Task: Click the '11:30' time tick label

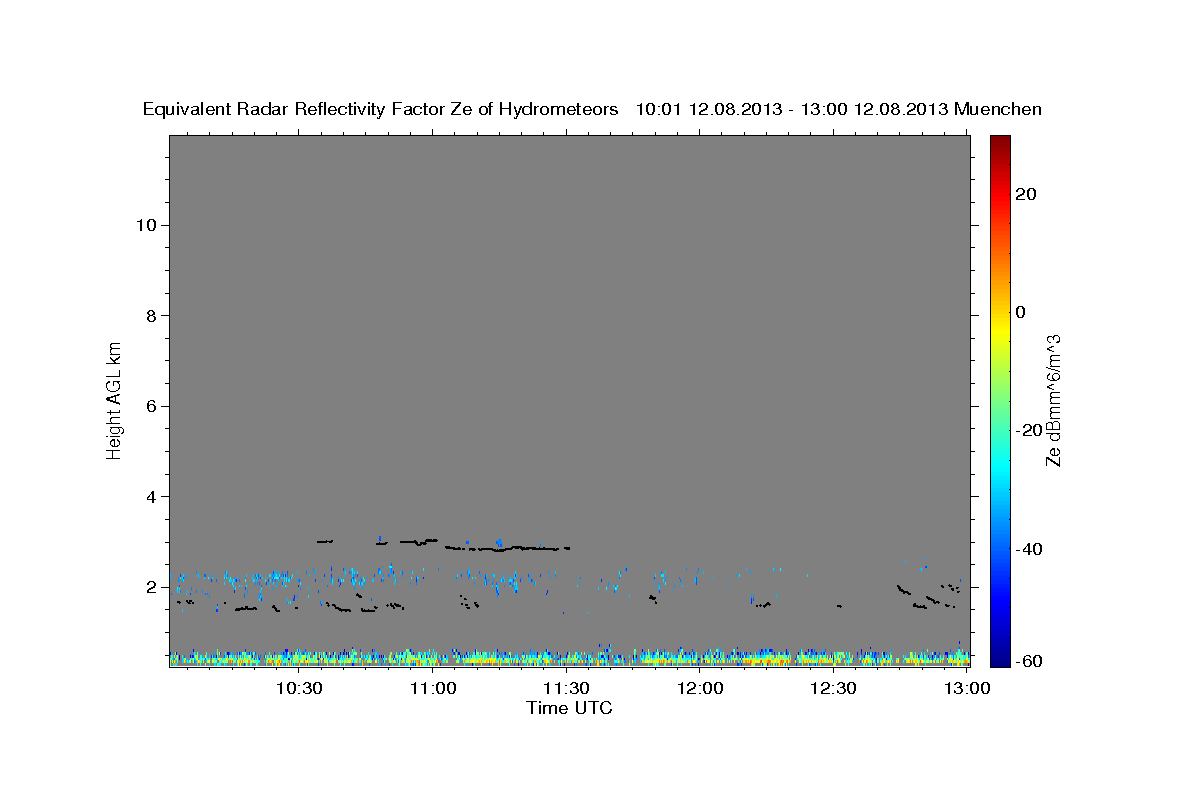Action: pos(566,688)
